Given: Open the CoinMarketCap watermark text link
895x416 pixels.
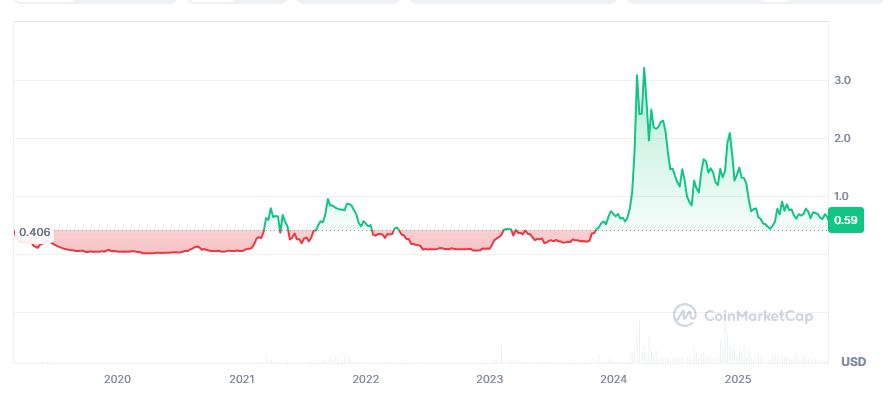Looking at the screenshot, I should click(758, 316).
